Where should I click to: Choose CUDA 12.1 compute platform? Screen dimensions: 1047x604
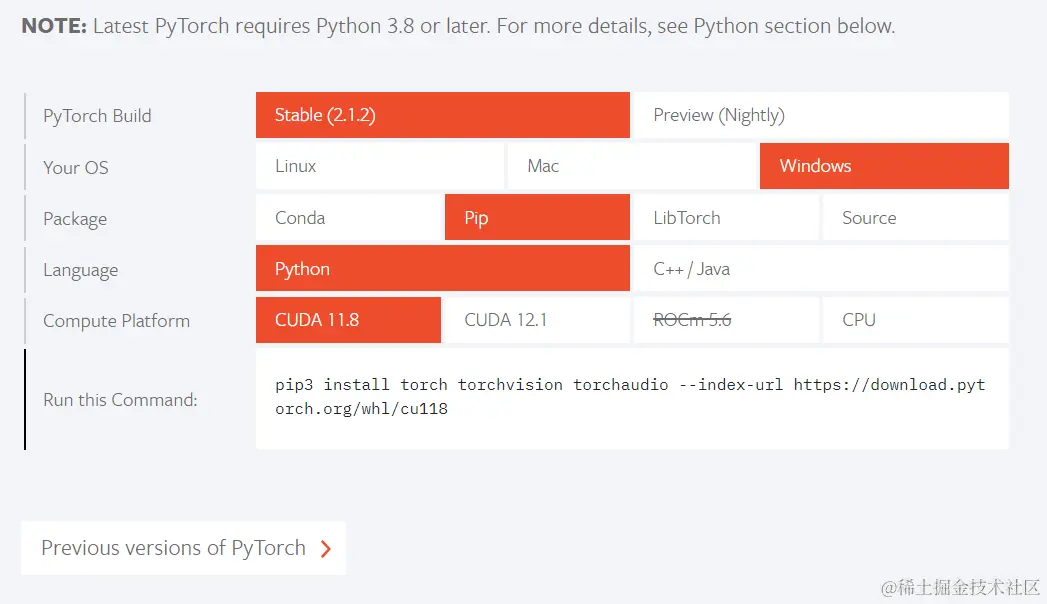tap(537, 320)
